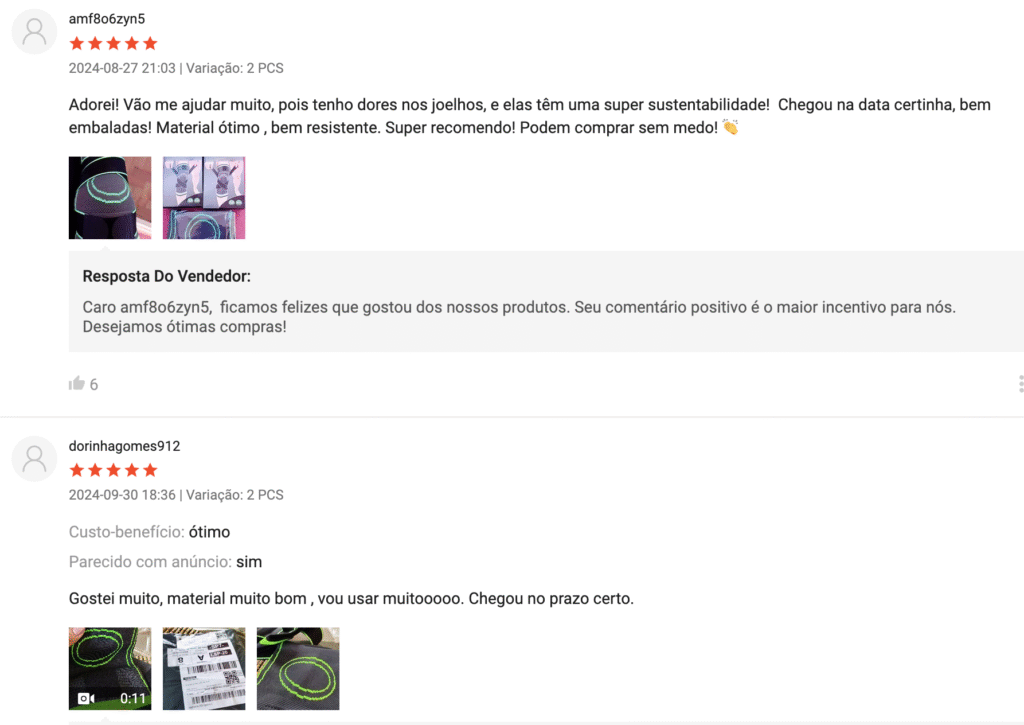1024x725 pixels.
Task: Click the clapping hands emoji in the review
Action: tap(731, 127)
